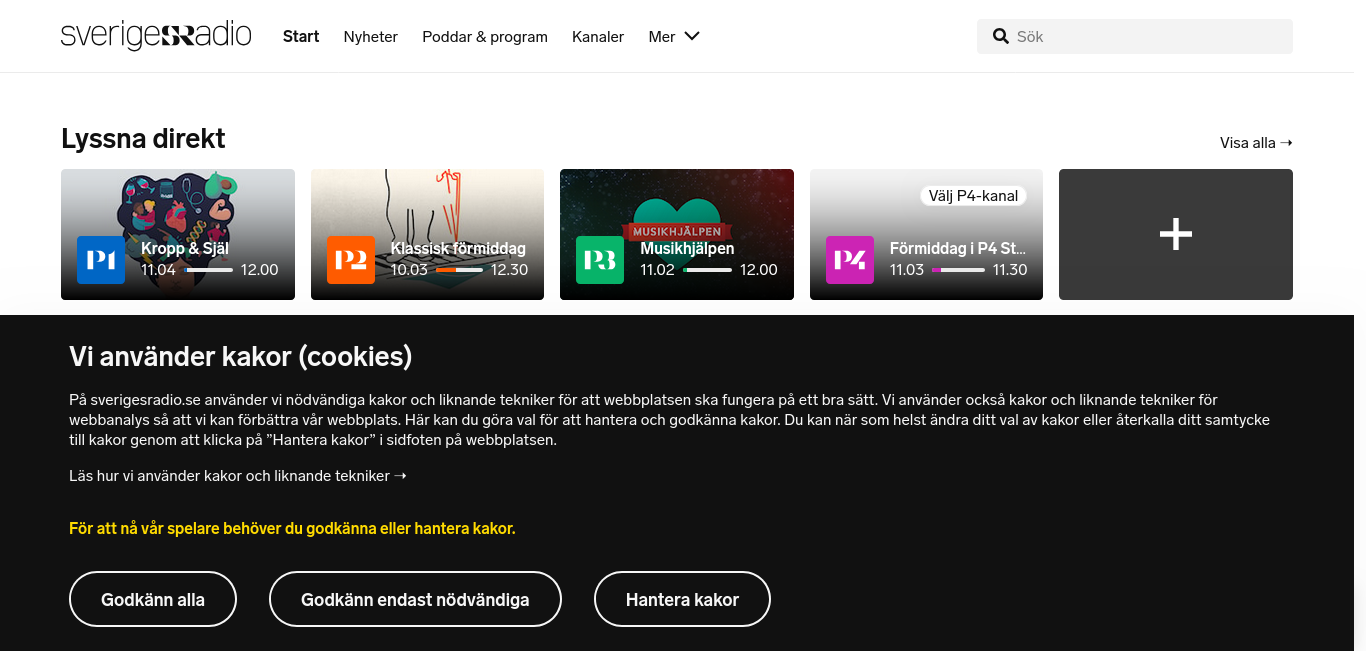Click the Hantera kakor button
Screen dimensions: 1366x651
[682, 599]
